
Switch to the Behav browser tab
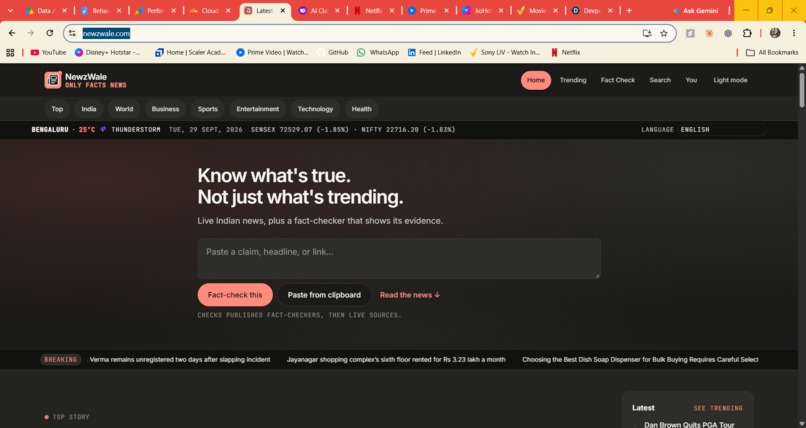[x=101, y=10]
